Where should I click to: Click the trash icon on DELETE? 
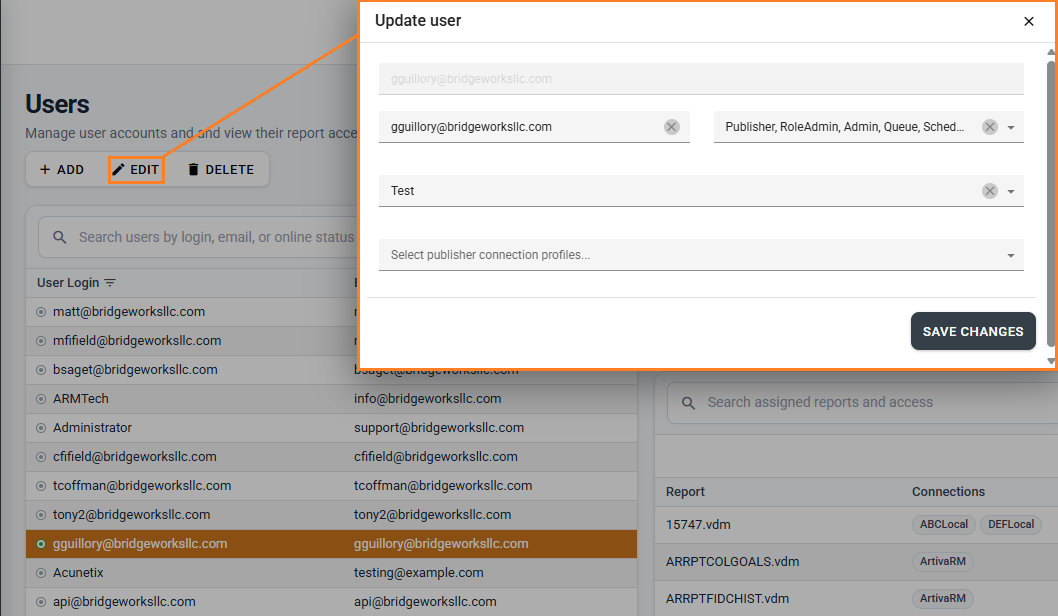coord(193,169)
